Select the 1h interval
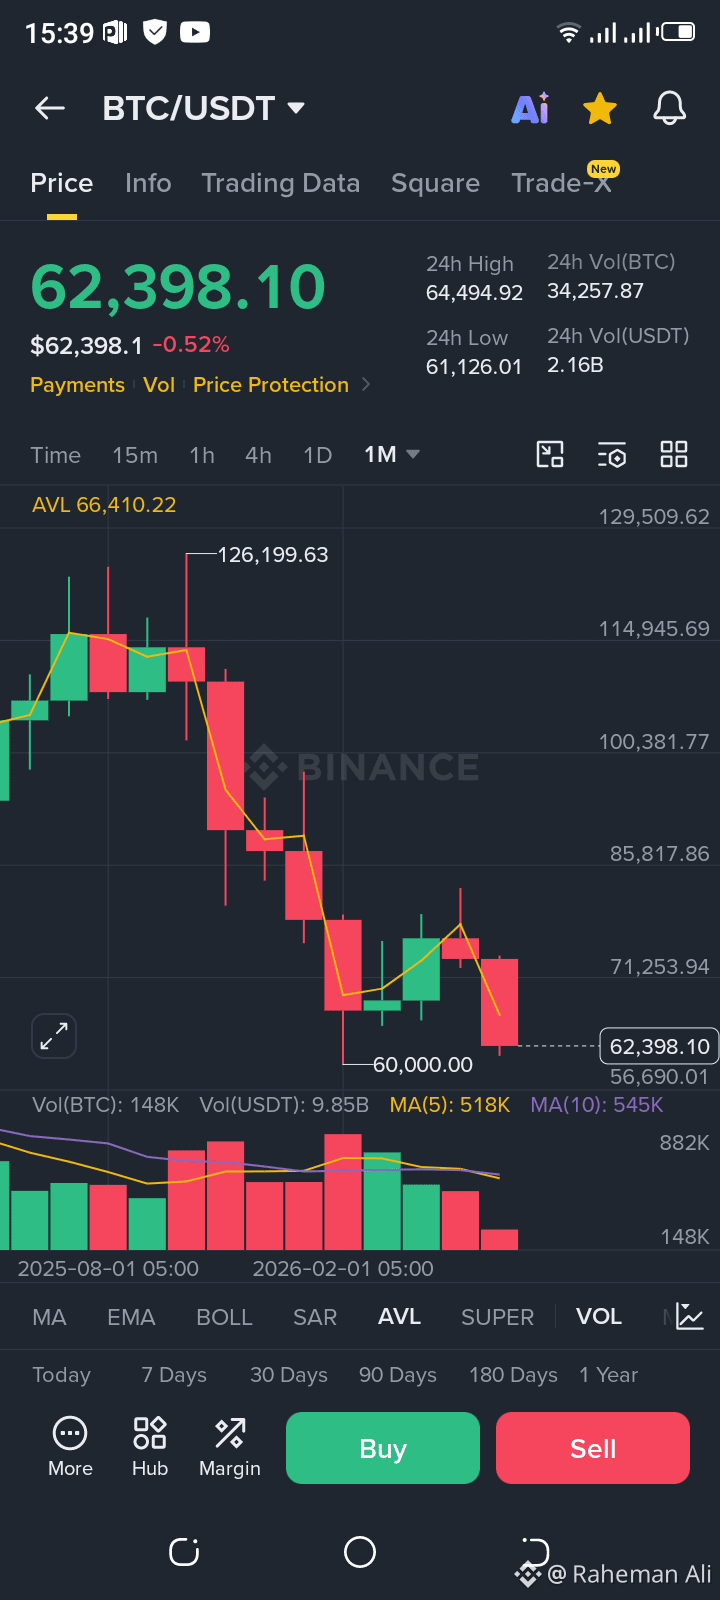The width and height of the screenshot is (720, 1600). (x=202, y=455)
